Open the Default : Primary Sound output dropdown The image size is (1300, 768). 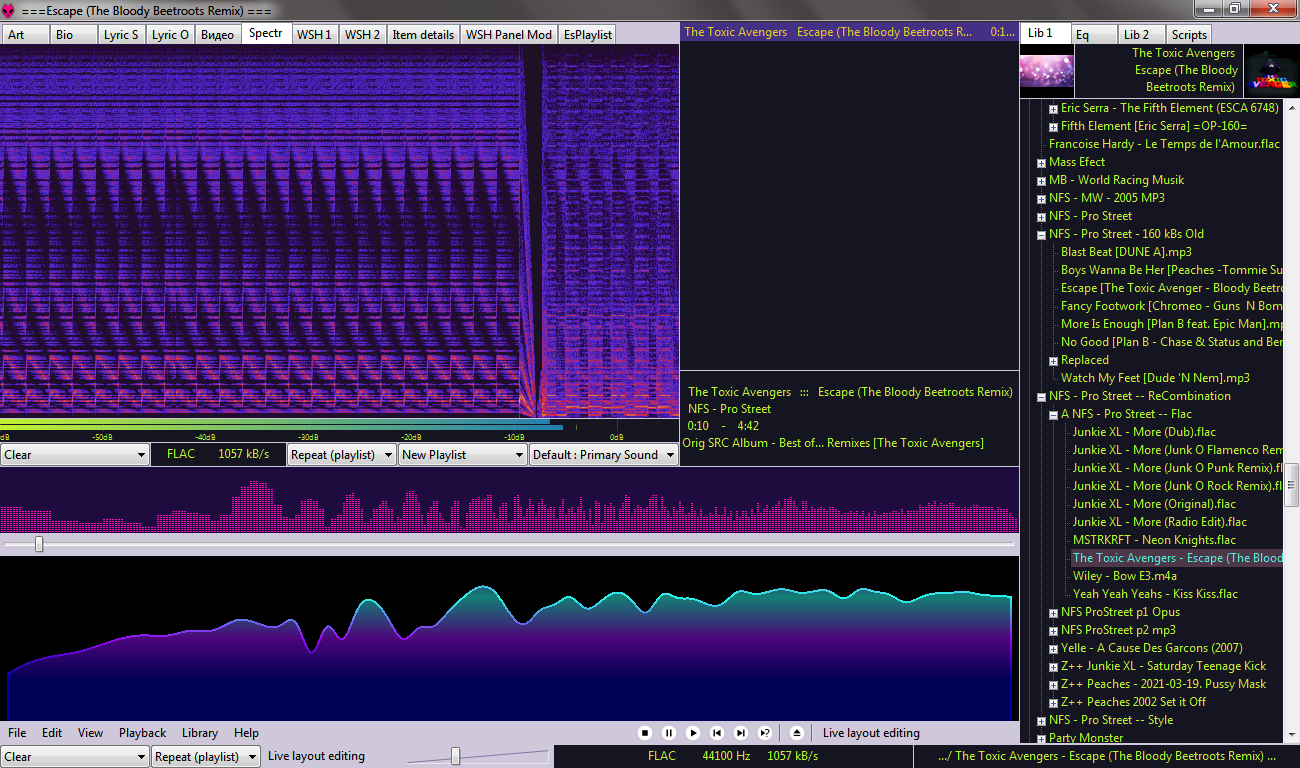[603, 455]
